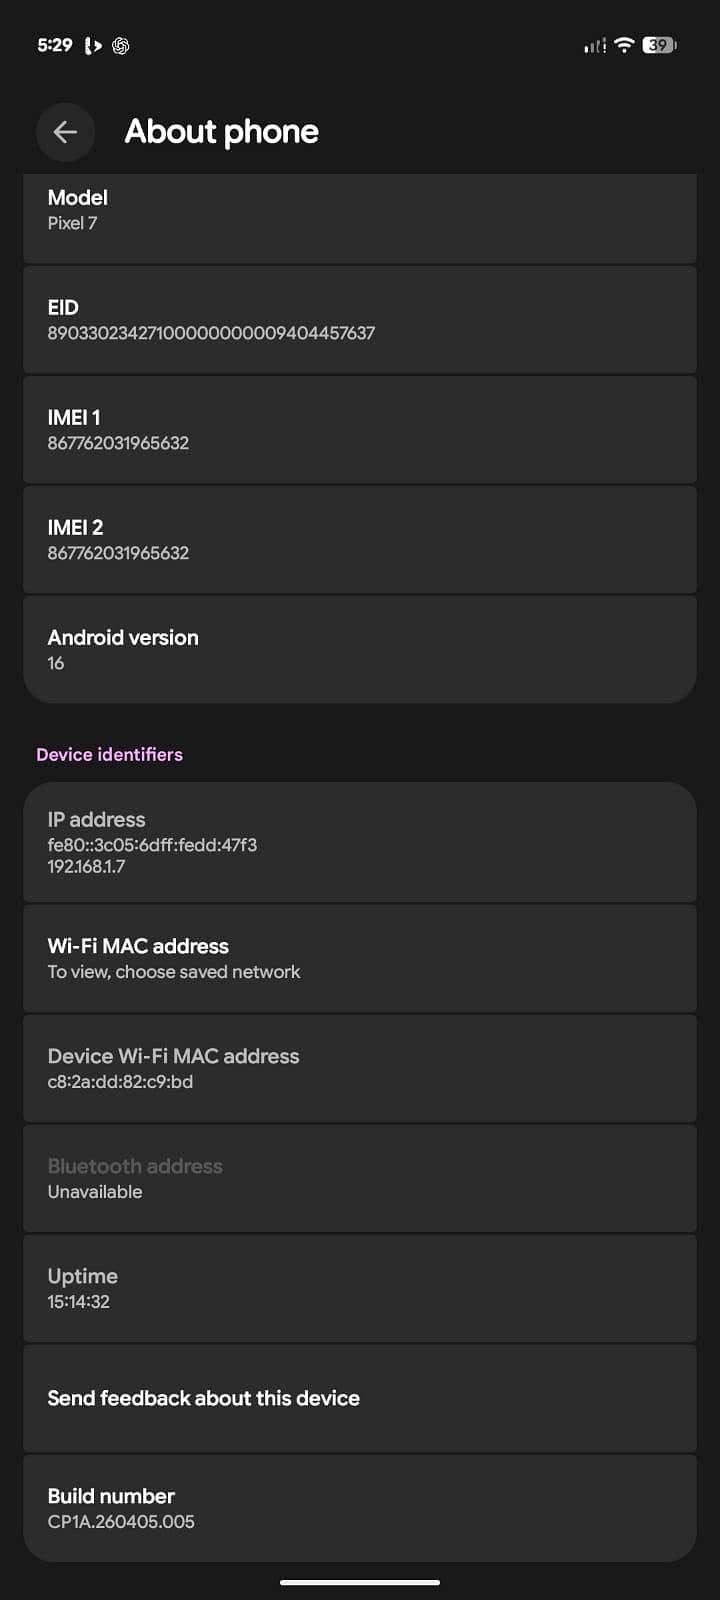The image size is (720, 1600).
Task: Tap the back arrow button
Action: click(x=65, y=132)
